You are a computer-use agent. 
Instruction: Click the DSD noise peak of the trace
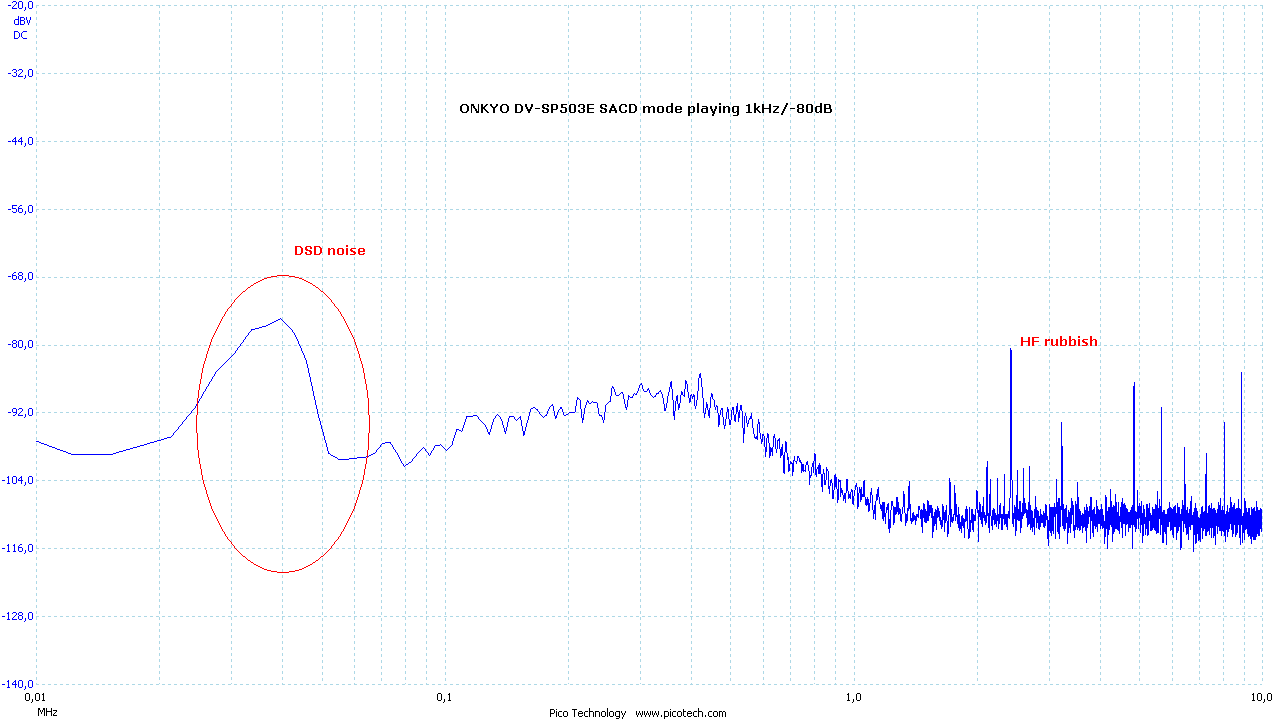point(281,319)
